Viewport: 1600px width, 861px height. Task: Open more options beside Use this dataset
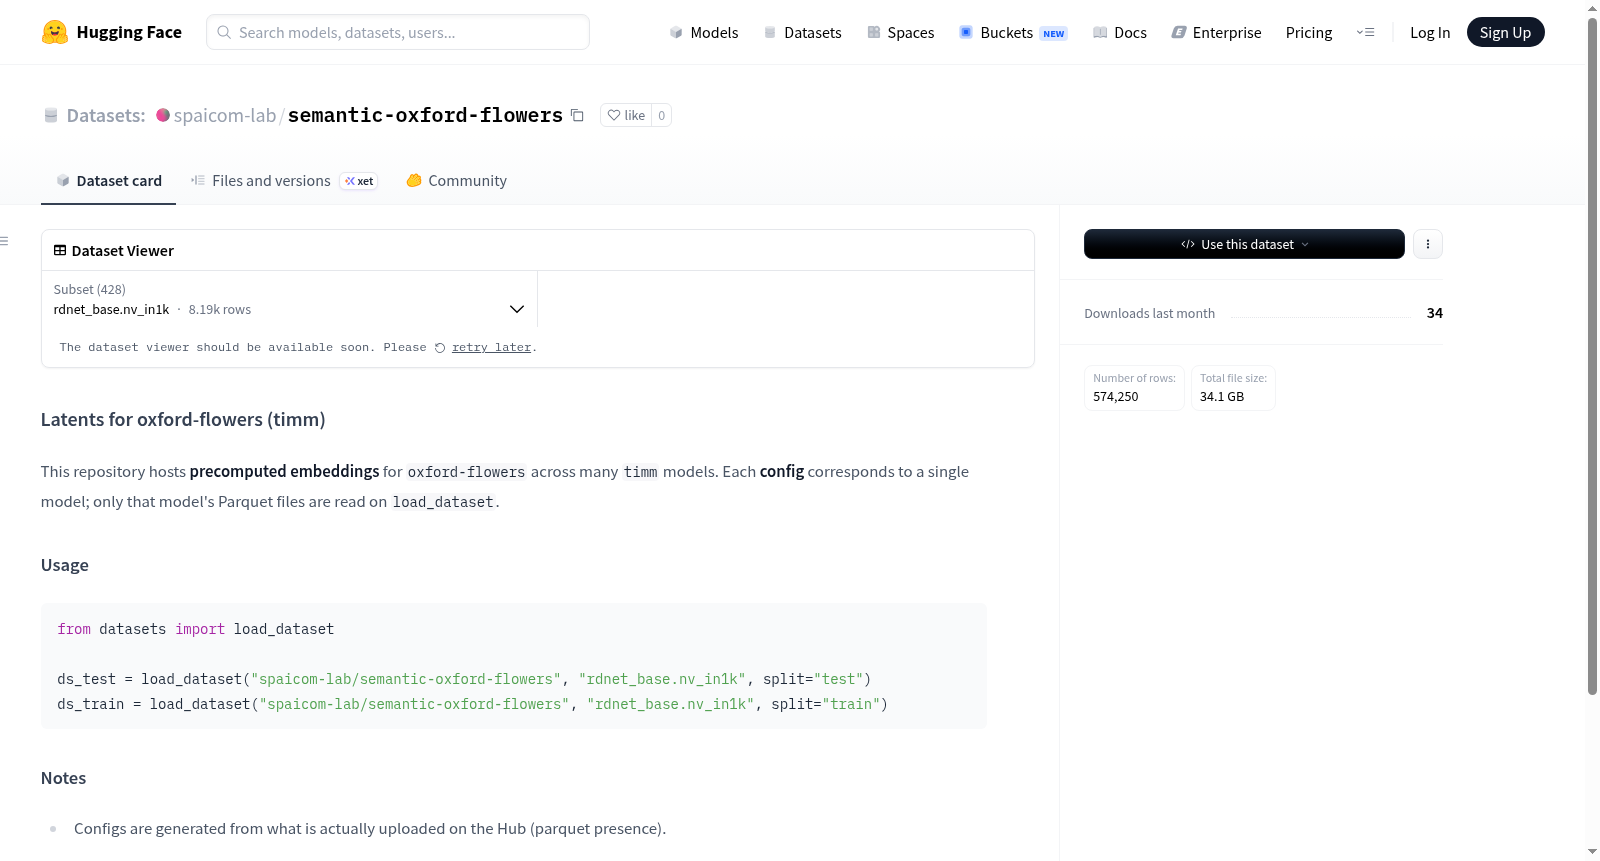click(1428, 244)
